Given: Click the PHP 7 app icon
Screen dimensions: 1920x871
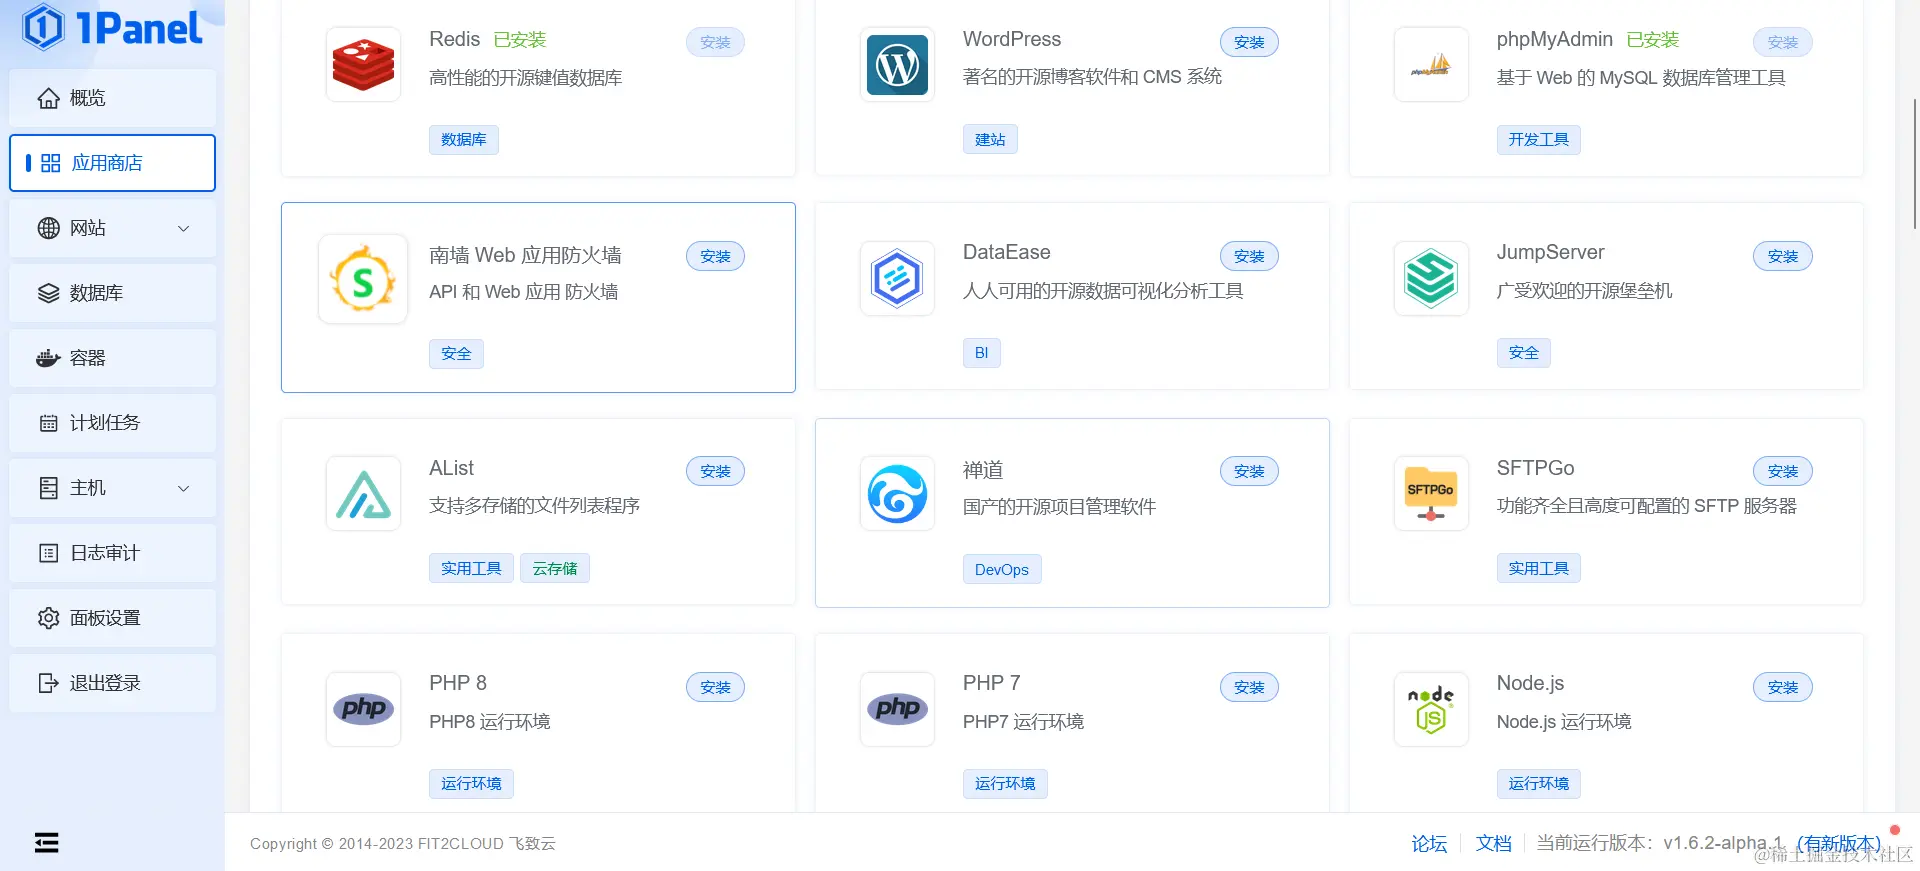Looking at the screenshot, I should pos(897,709).
